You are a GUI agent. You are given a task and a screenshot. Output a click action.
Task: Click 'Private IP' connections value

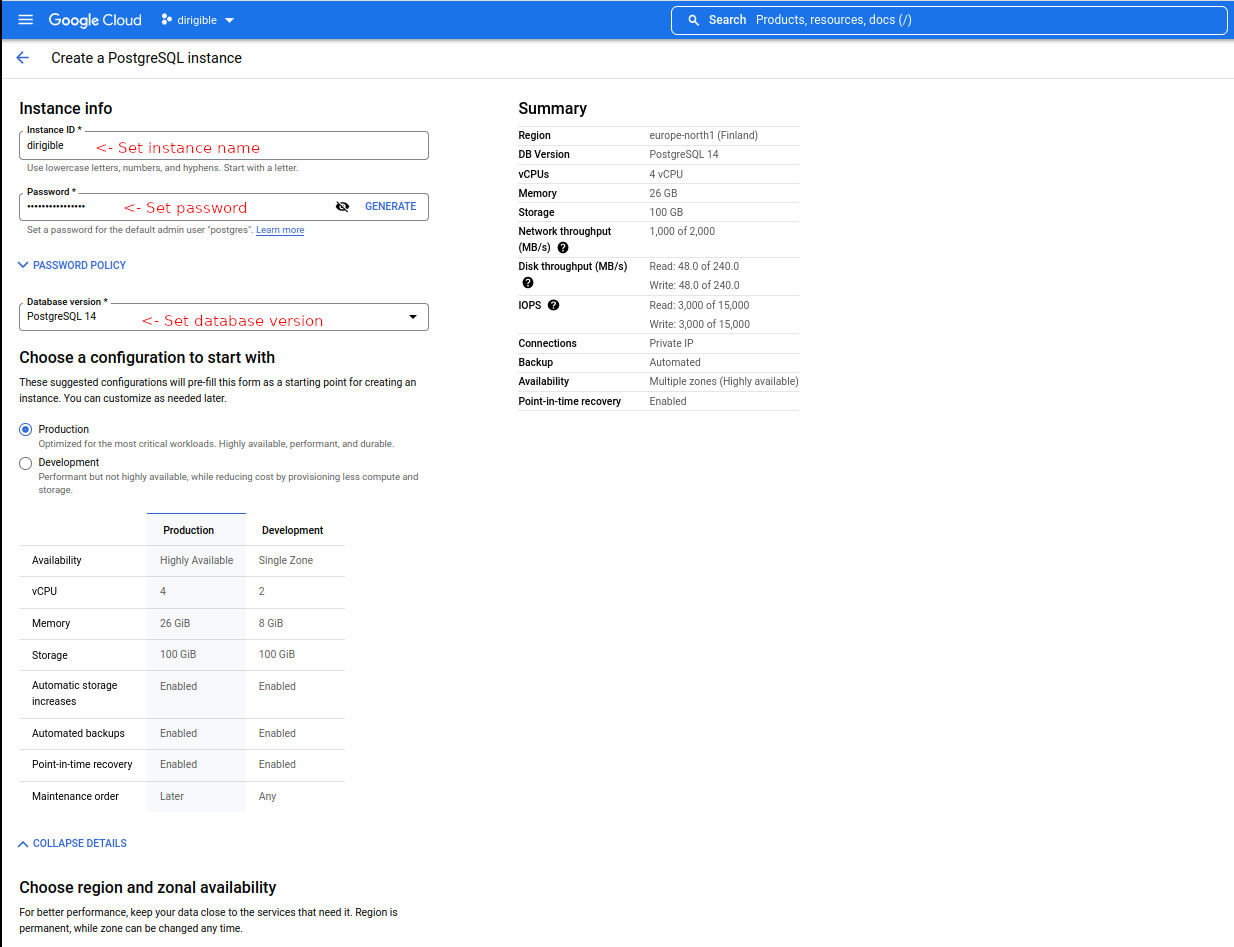(x=671, y=343)
